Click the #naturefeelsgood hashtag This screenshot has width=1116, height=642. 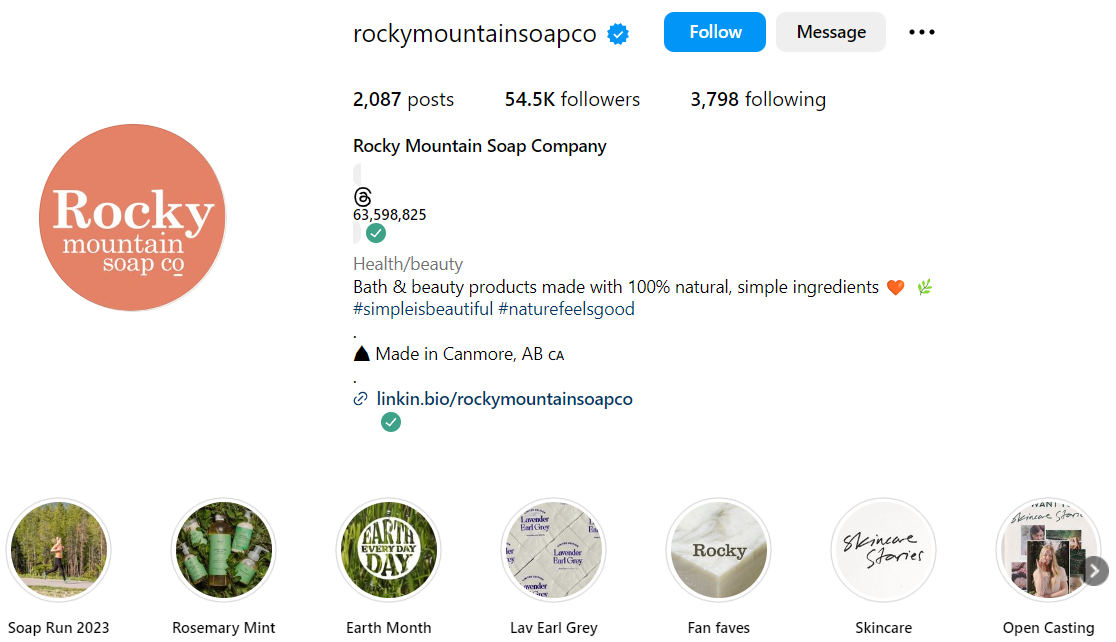click(x=566, y=308)
